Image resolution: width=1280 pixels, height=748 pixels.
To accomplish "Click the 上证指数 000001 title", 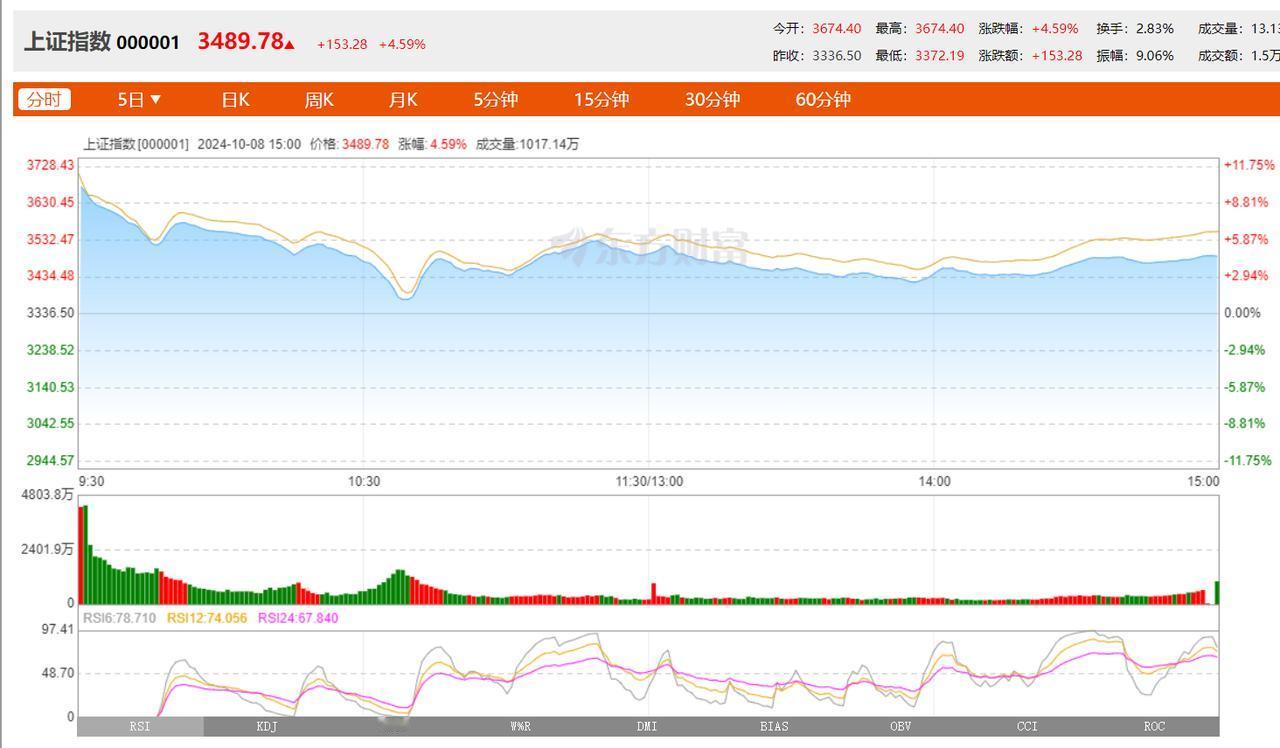I will 102,42.
